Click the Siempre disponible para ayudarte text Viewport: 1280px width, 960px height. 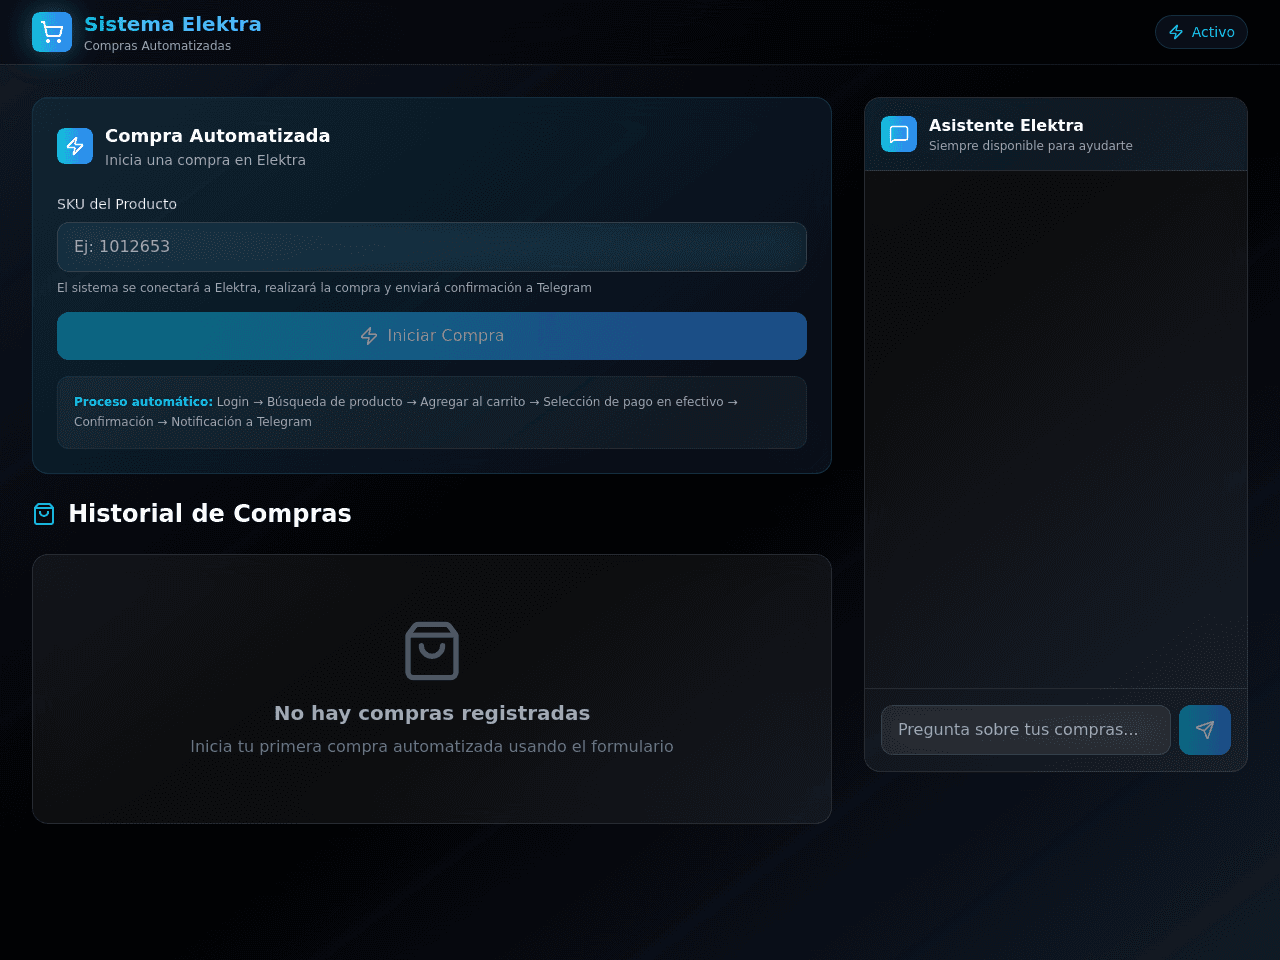point(1031,146)
